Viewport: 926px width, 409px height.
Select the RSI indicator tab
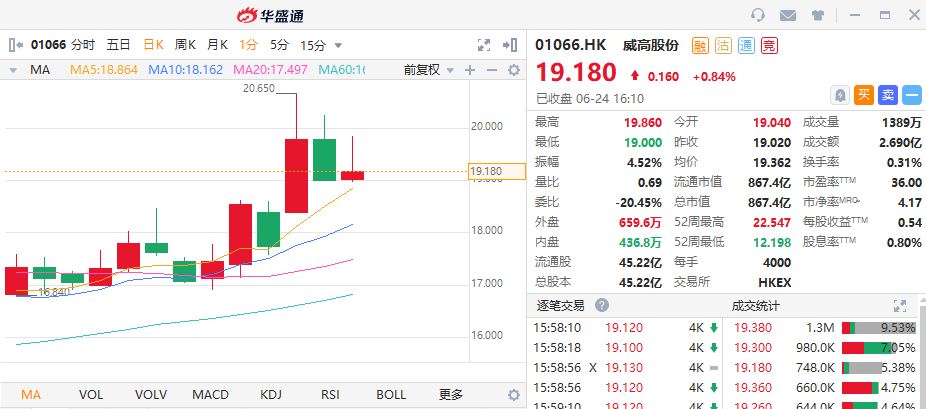(x=330, y=395)
